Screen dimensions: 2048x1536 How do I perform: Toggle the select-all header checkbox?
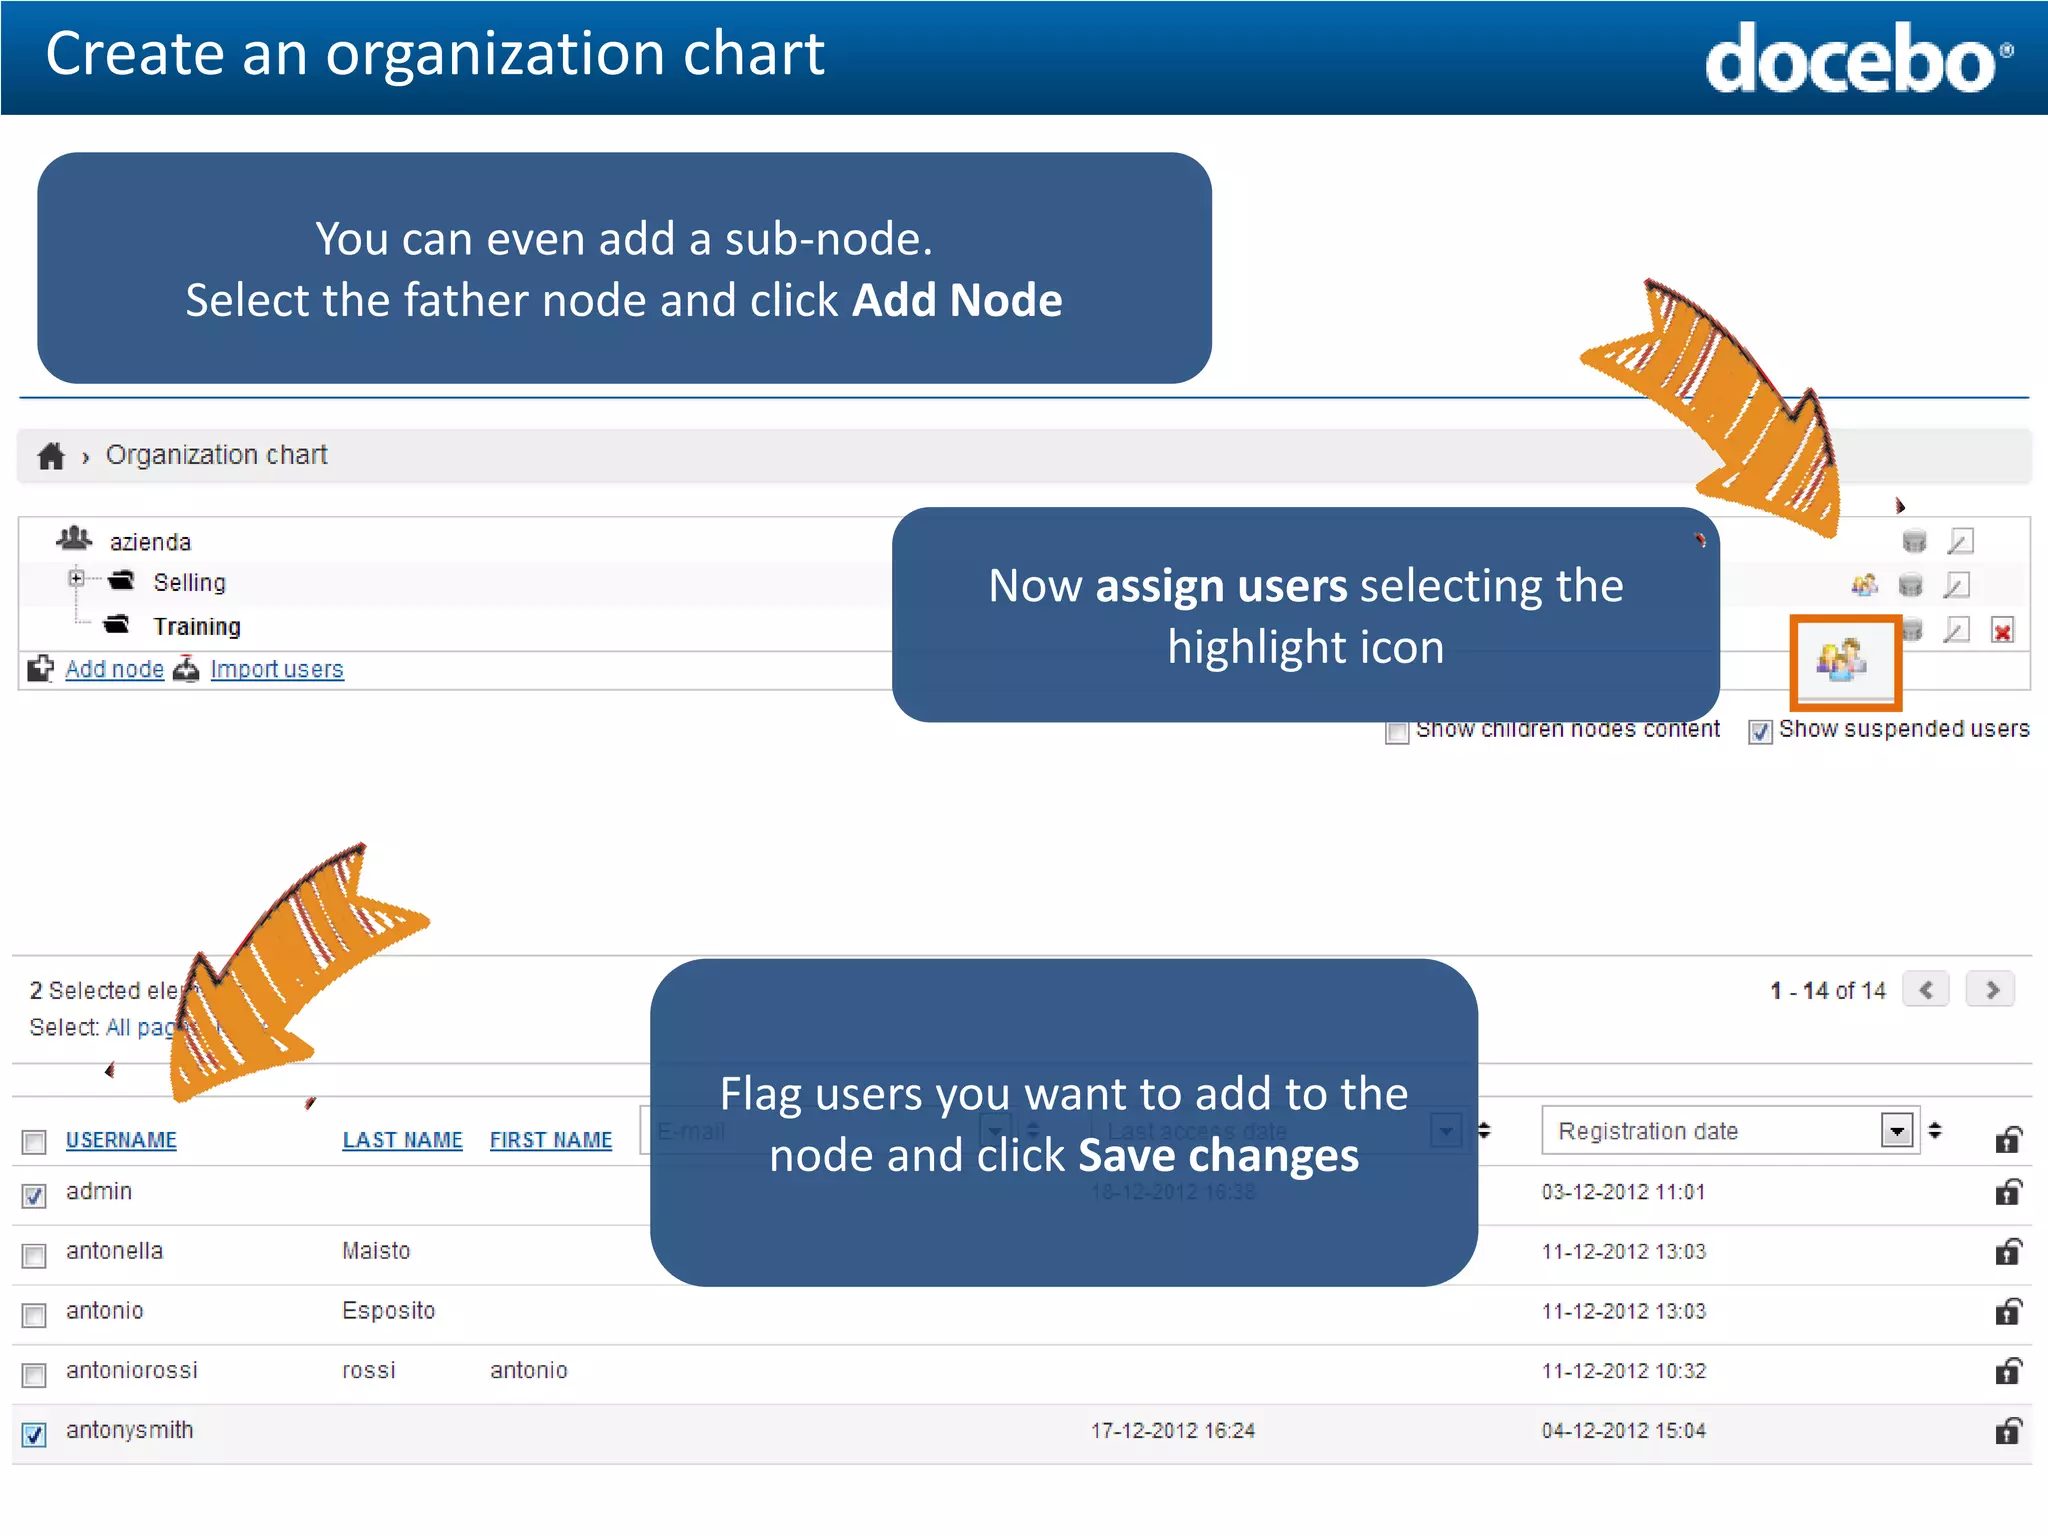pos(34,1142)
